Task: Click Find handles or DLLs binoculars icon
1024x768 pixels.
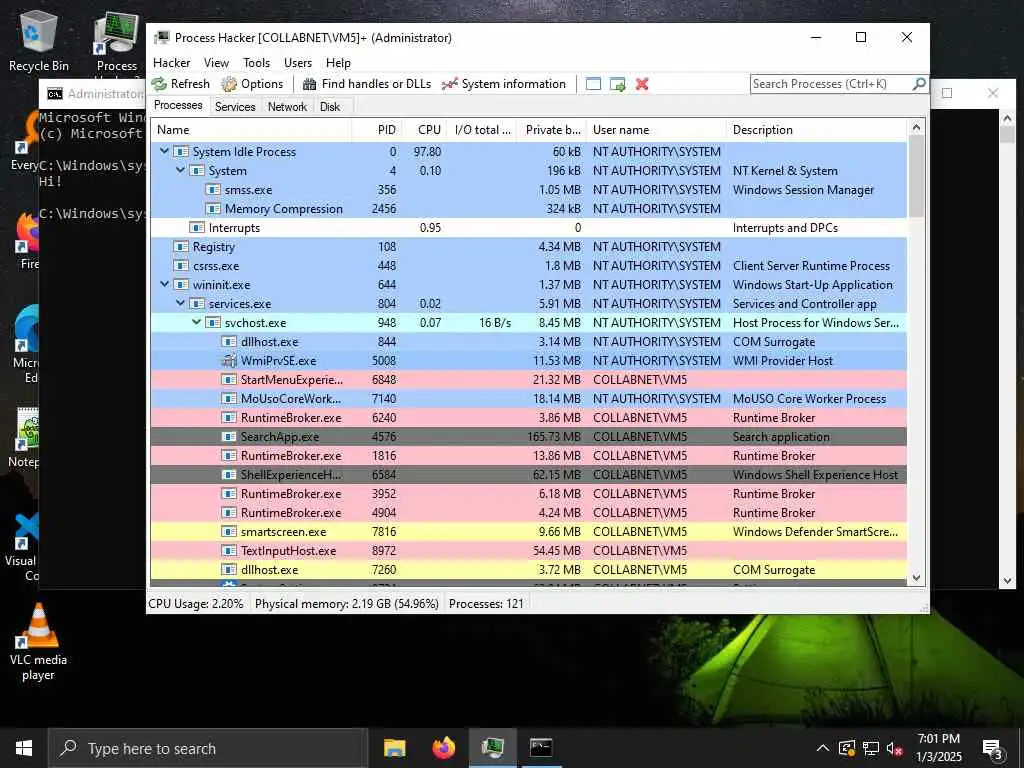Action: (310, 84)
